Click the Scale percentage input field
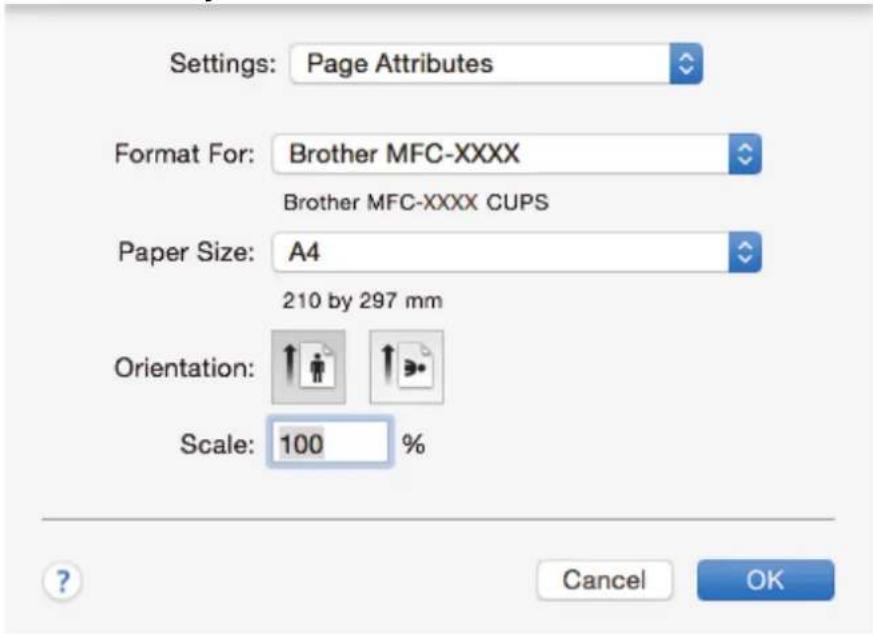Viewport: 873px width, 634px height. [330, 443]
